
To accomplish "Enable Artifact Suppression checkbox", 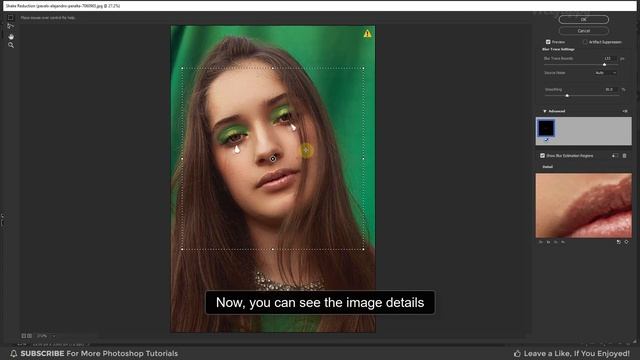I will 585,42.
